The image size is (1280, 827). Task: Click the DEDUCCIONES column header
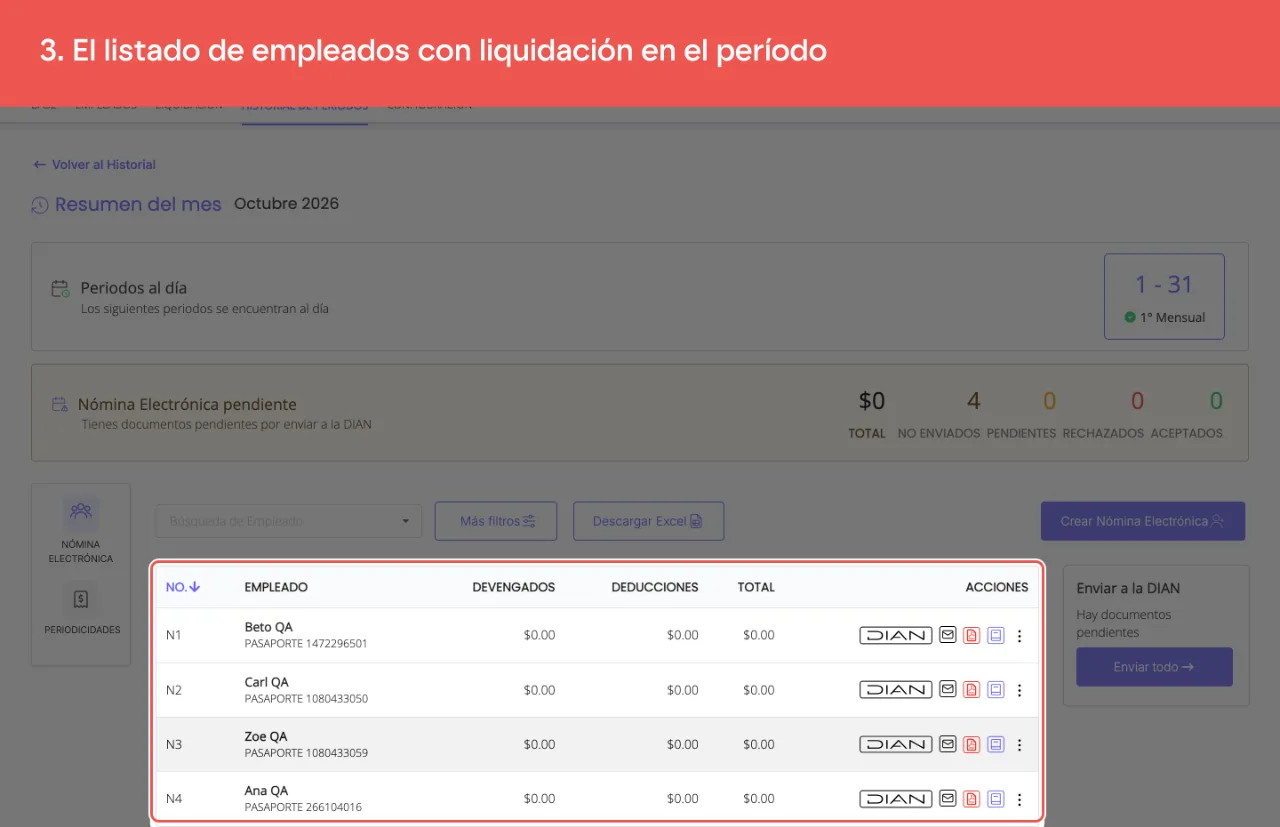tap(655, 587)
